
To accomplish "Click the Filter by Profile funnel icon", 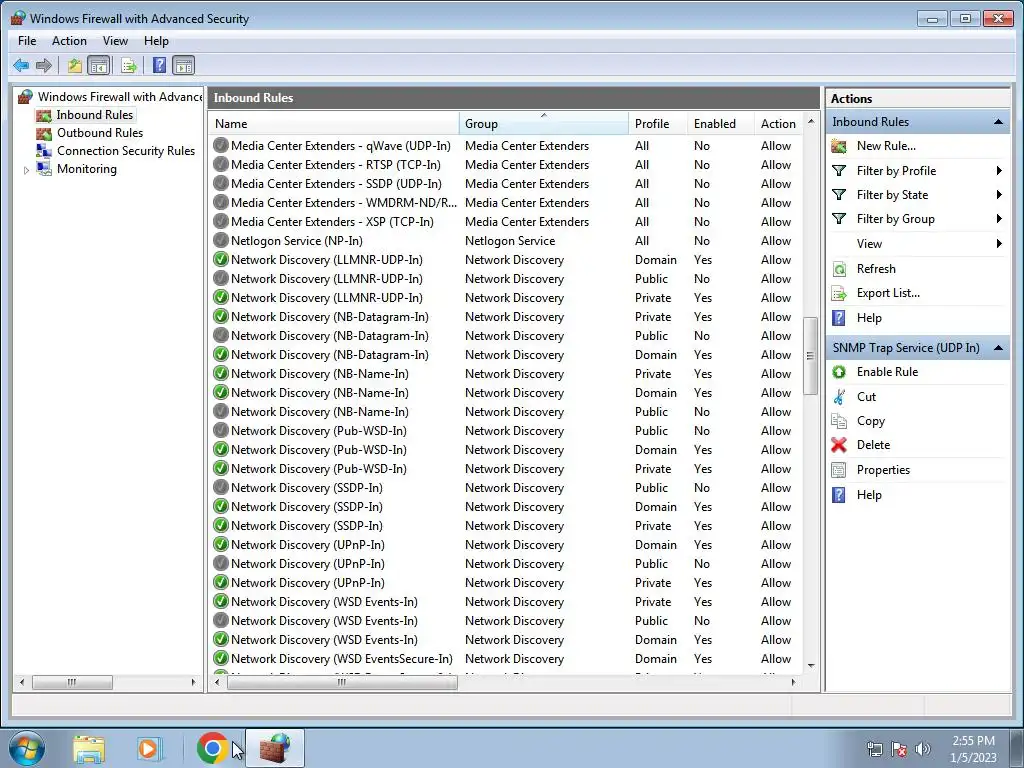I will tap(839, 170).
